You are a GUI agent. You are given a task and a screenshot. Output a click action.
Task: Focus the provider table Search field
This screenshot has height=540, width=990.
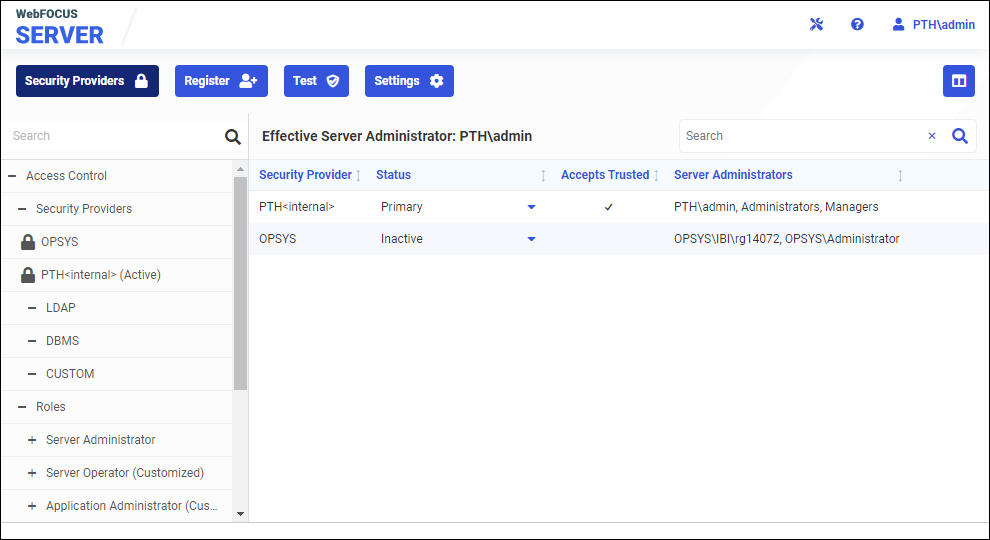[x=801, y=136]
